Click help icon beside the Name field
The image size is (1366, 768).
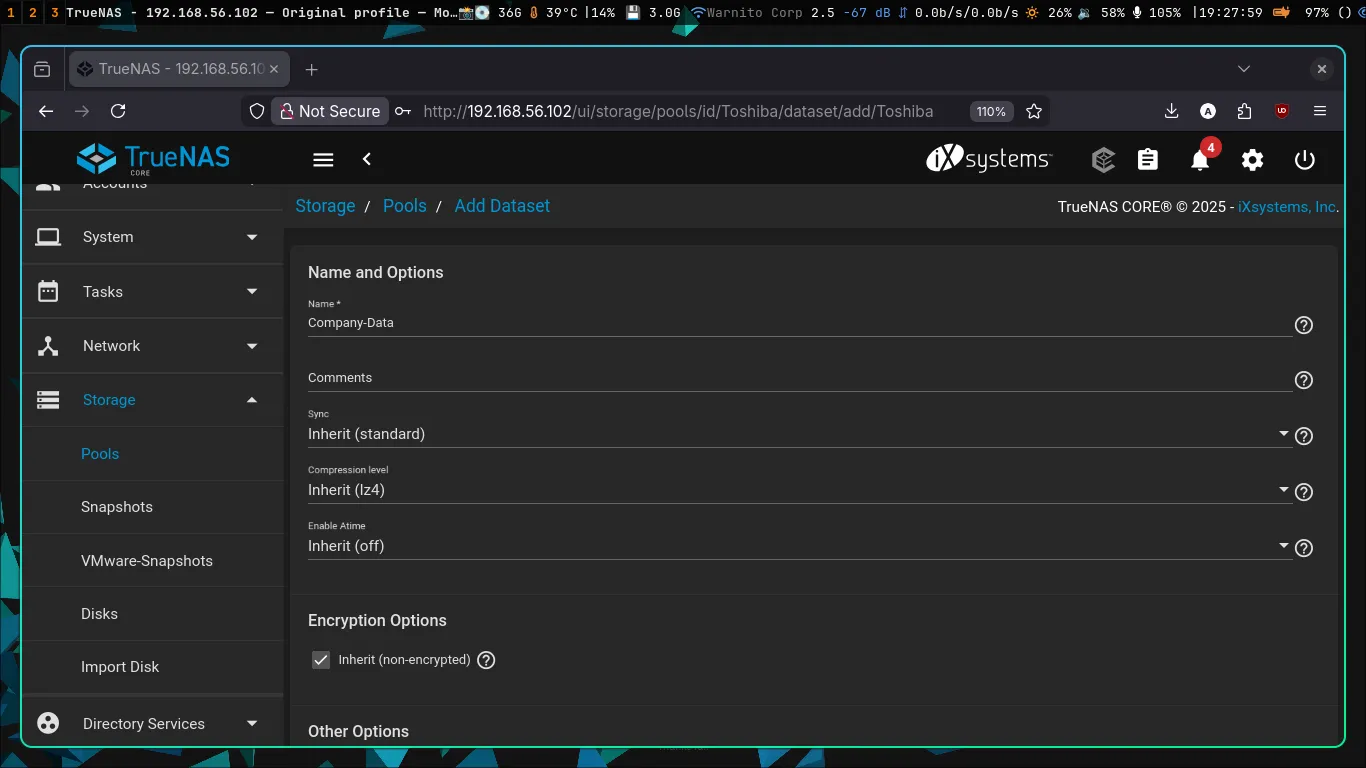[1303, 325]
